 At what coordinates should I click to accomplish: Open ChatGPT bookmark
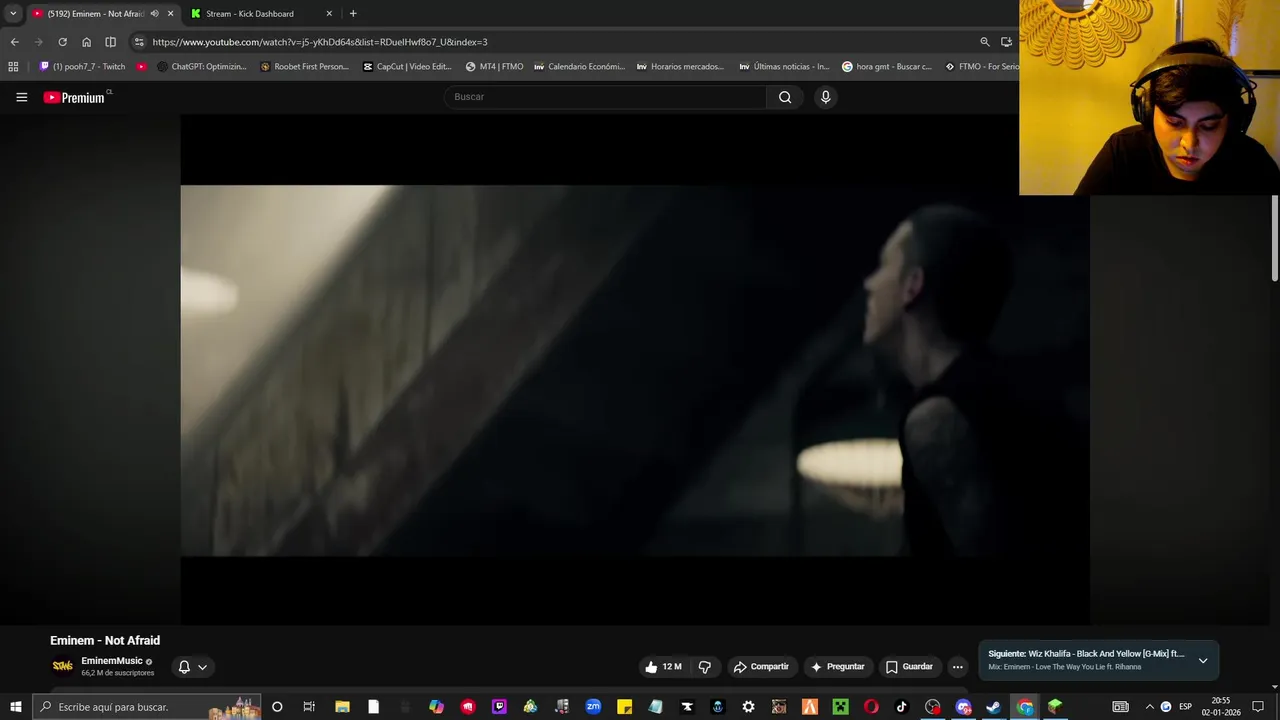click(x=202, y=67)
